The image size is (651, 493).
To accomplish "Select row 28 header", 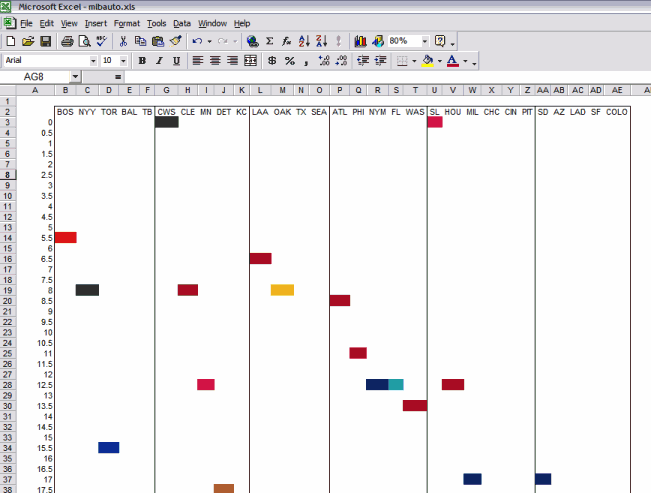I will coord(7,385).
